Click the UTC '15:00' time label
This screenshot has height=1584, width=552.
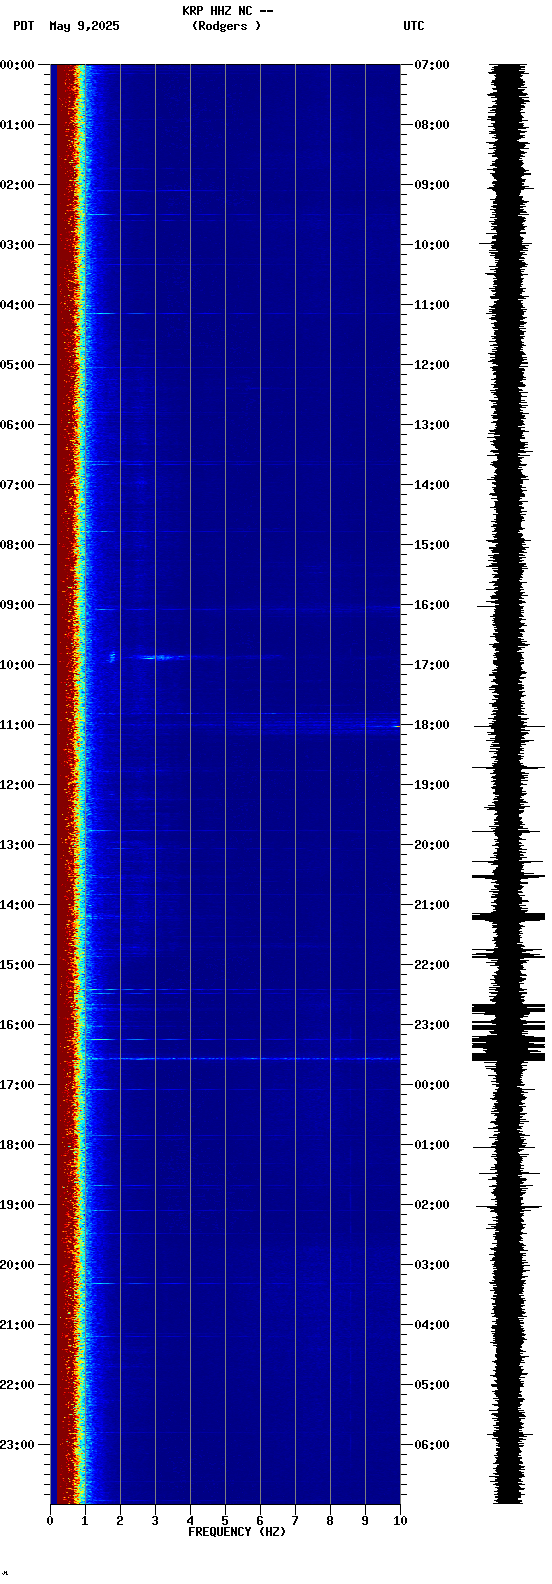click(x=432, y=545)
